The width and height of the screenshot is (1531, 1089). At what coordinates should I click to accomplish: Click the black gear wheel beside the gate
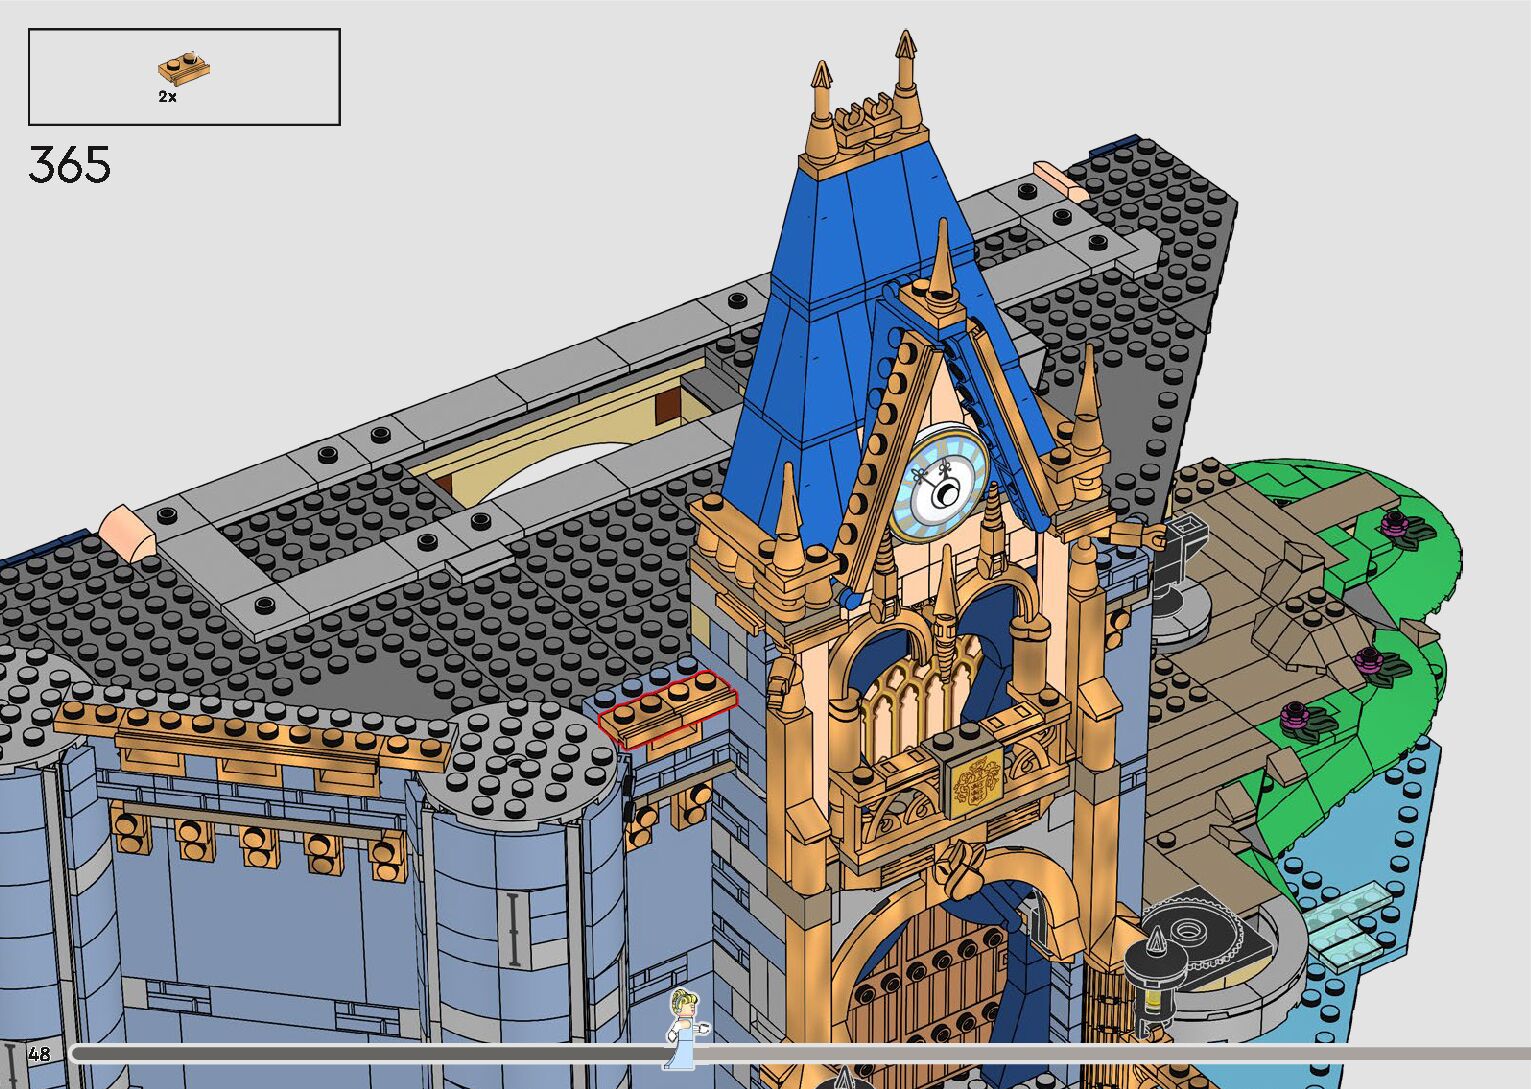pyautogui.click(x=1195, y=935)
